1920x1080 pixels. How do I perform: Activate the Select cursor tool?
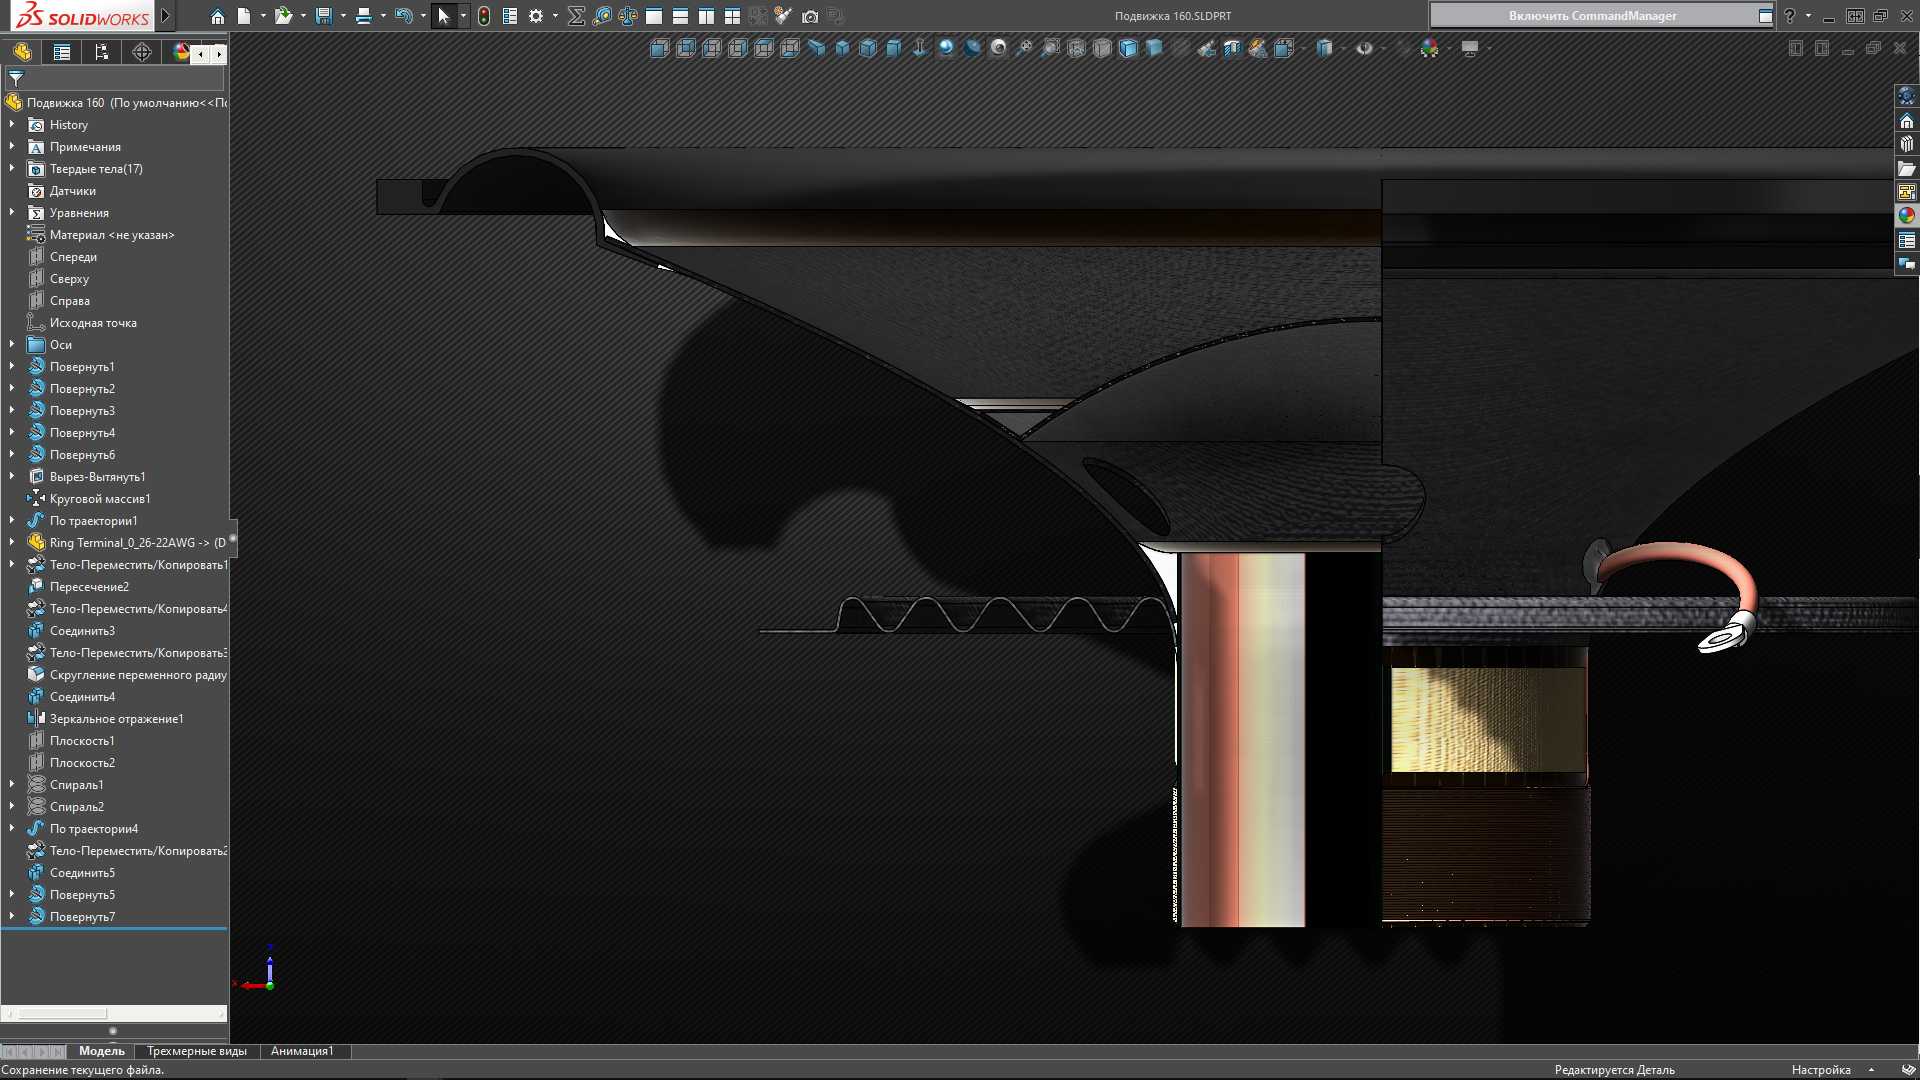click(444, 16)
